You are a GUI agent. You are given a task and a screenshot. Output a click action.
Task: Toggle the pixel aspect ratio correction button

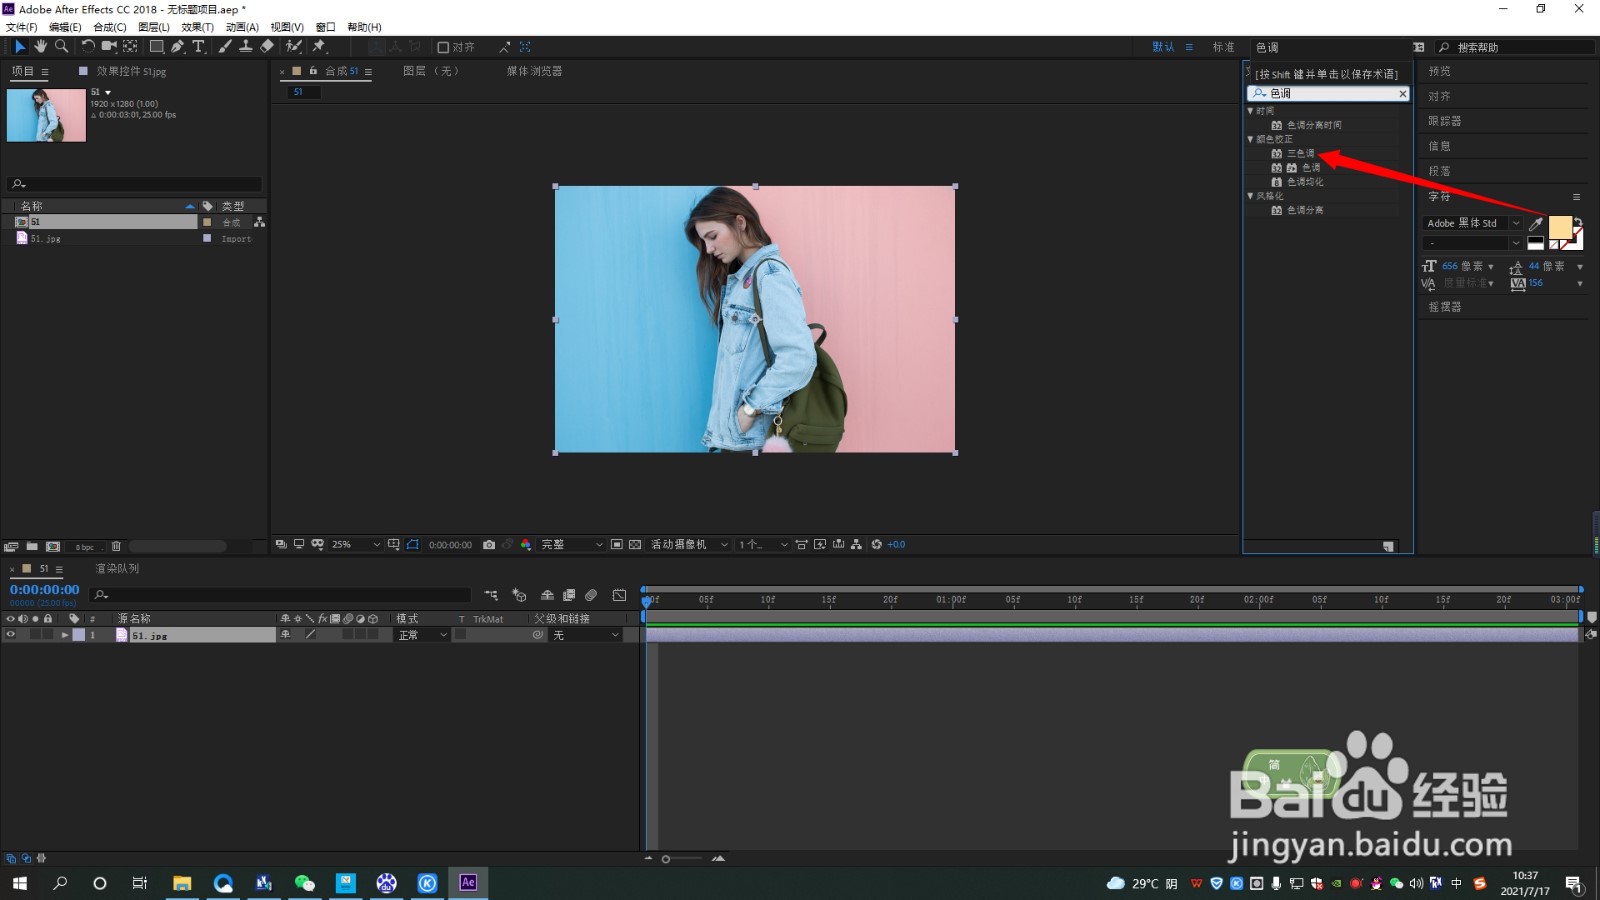pyautogui.click(x=801, y=545)
